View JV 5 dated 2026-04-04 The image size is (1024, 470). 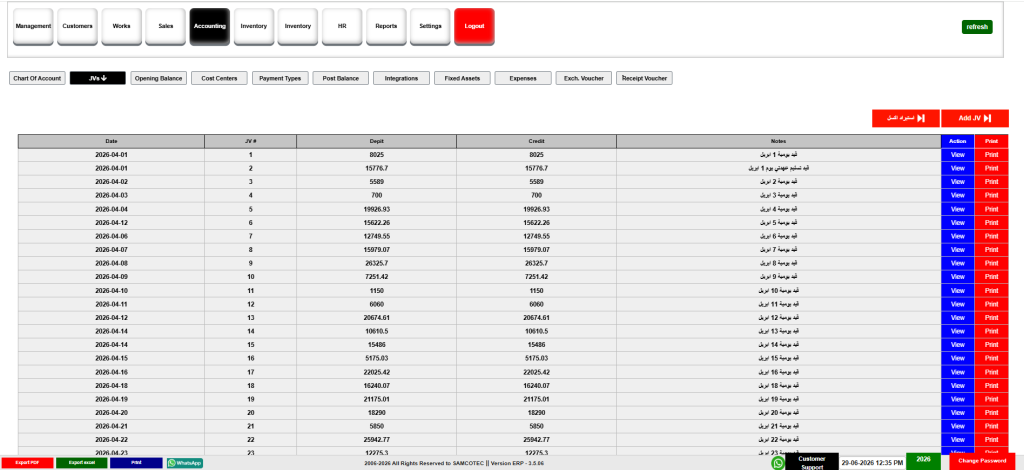click(957, 209)
